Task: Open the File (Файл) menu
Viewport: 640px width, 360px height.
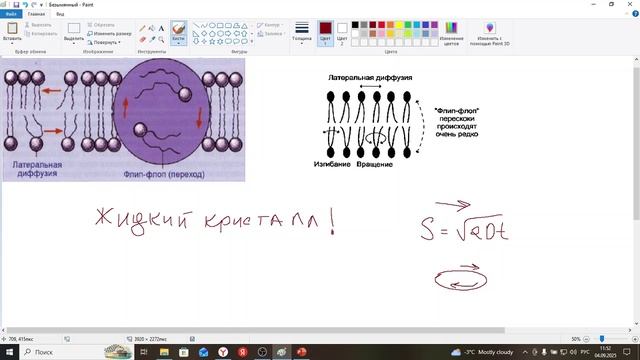Action: click(x=11, y=14)
